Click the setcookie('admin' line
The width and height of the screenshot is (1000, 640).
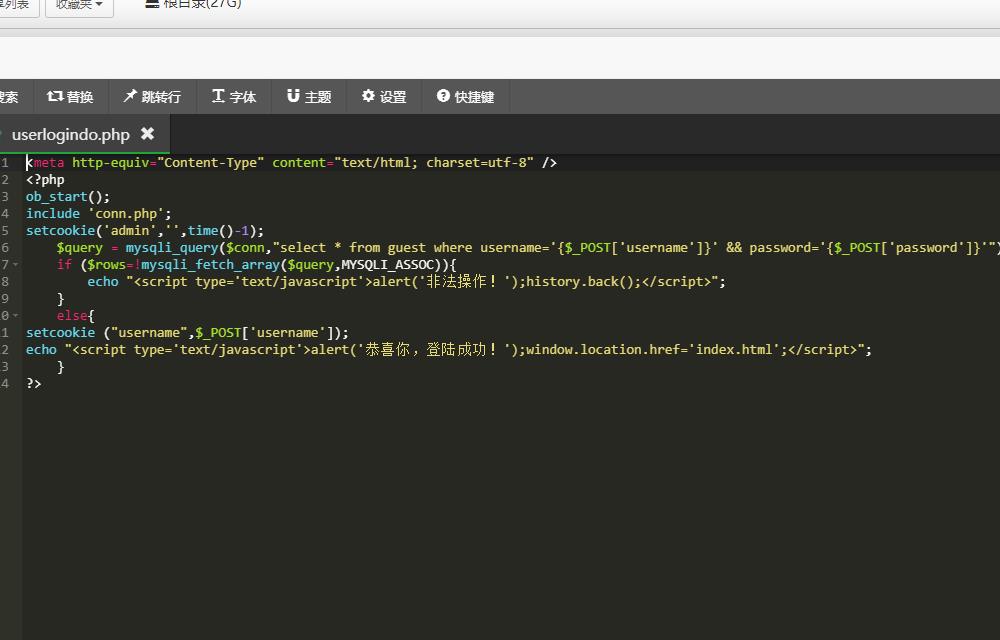pos(145,231)
